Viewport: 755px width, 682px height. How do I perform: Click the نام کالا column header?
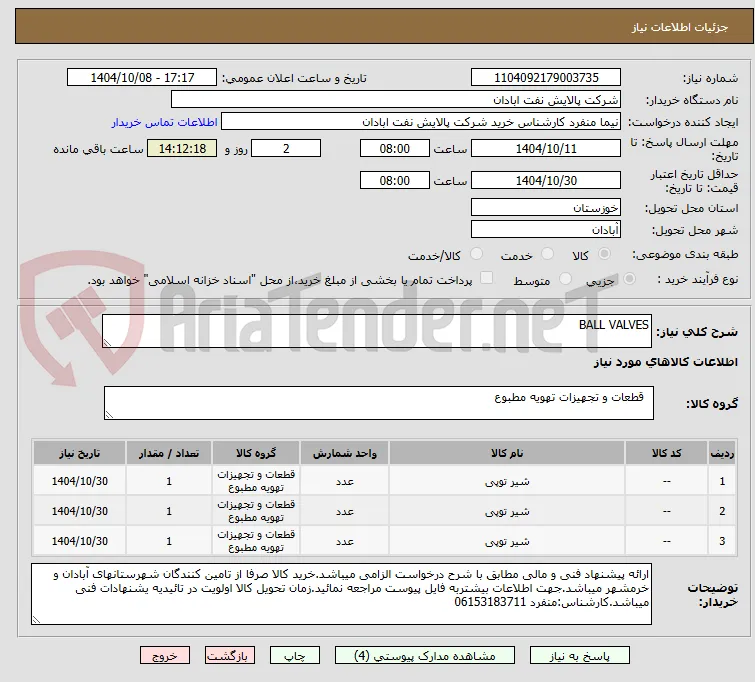[x=507, y=453]
